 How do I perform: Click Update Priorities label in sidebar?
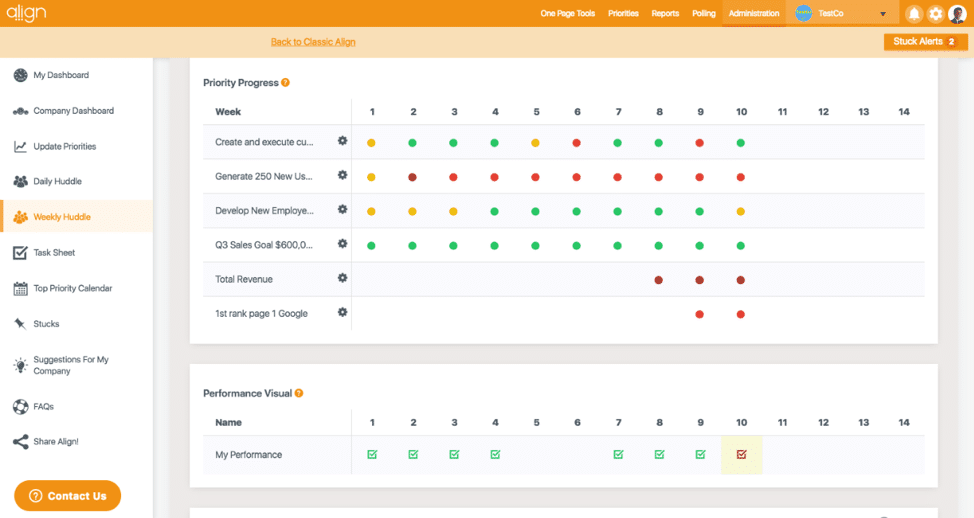coord(65,147)
